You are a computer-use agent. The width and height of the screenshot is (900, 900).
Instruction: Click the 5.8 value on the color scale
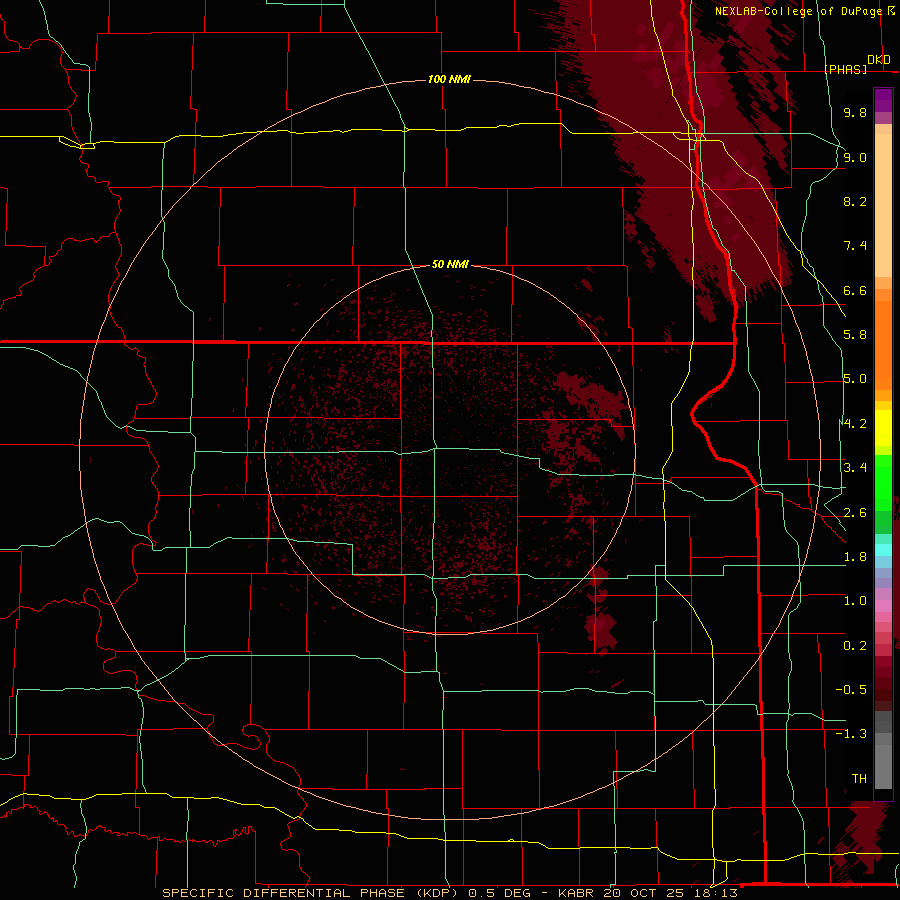pyautogui.click(x=855, y=335)
